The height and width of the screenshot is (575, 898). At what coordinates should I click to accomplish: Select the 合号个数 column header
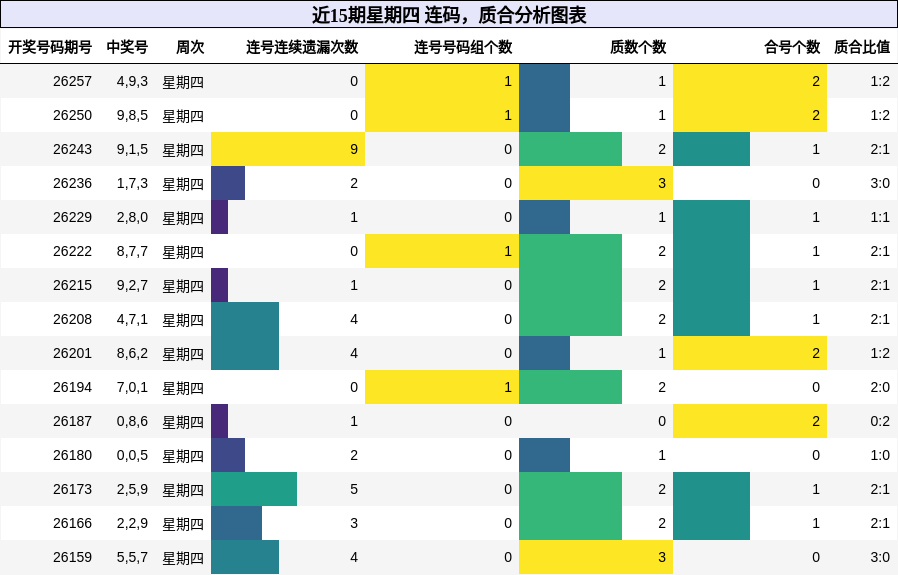(792, 47)
